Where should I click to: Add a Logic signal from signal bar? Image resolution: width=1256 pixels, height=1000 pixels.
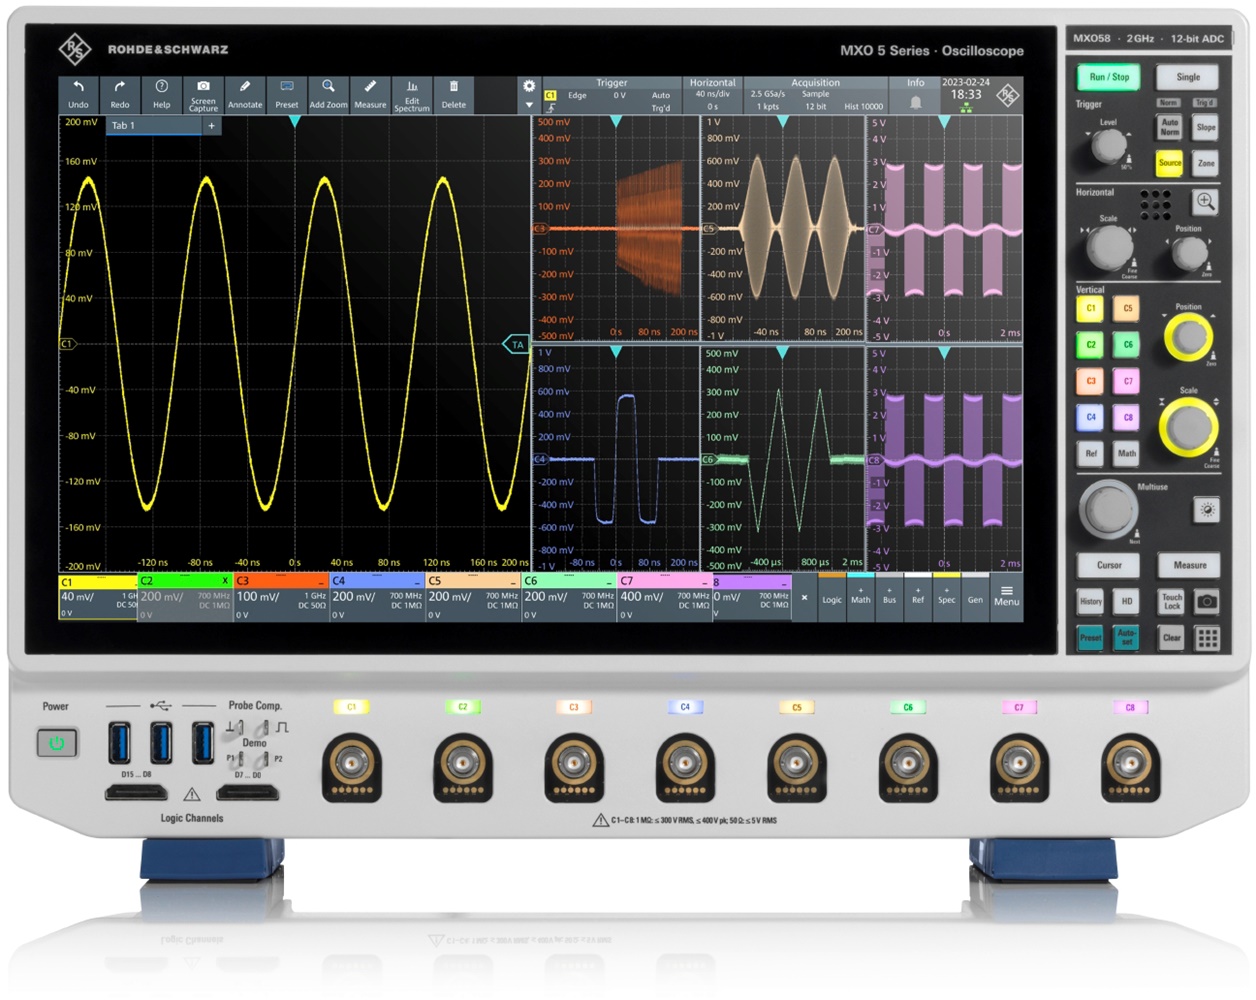(832, 596)
